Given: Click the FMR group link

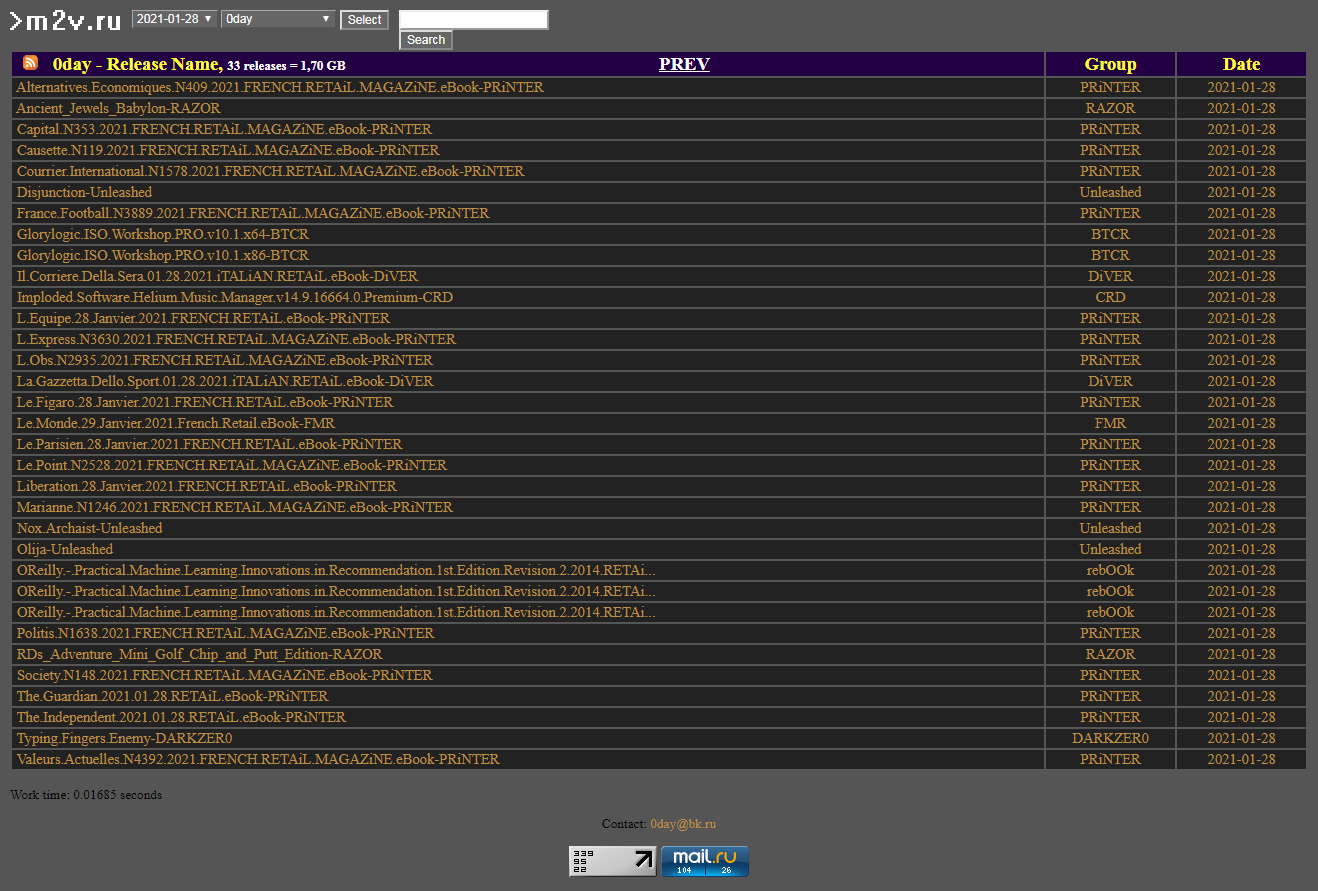Looking at the screenshot, I should pos(1110,423).
